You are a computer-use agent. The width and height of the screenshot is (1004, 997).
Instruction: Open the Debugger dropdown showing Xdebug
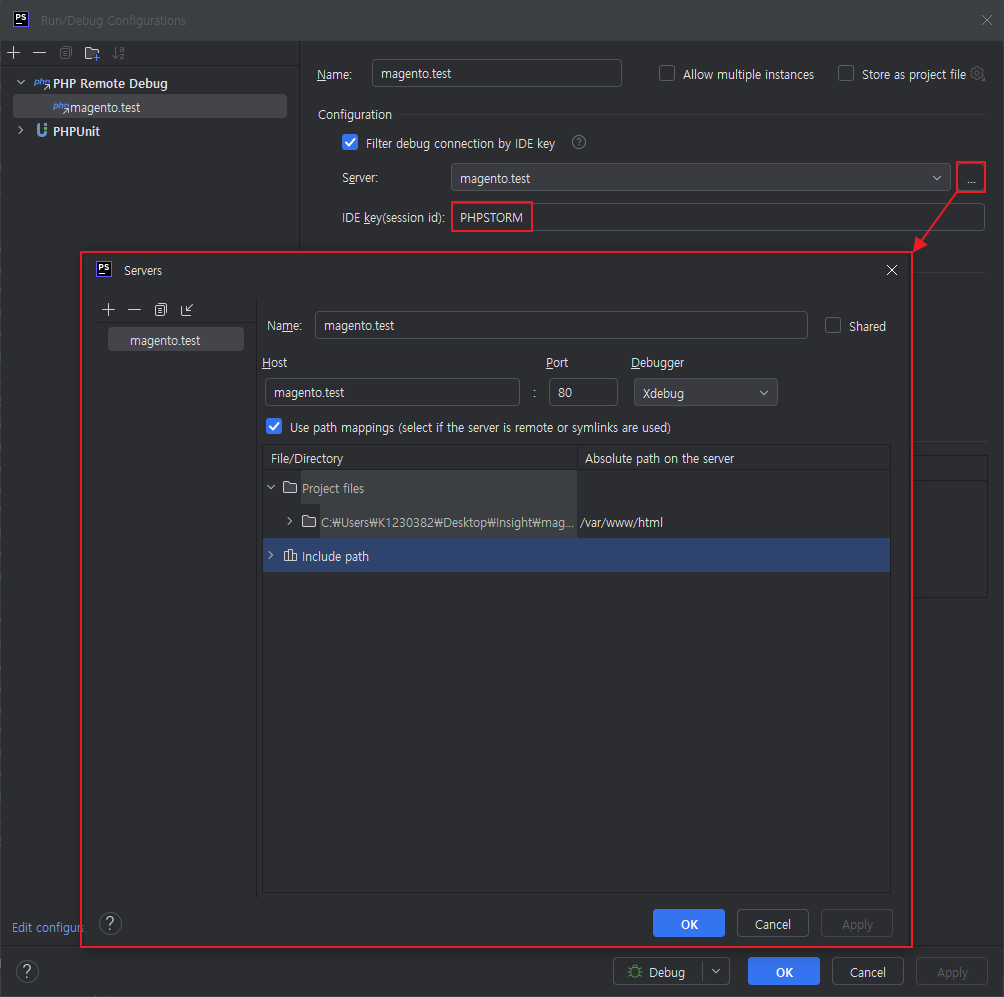click(706, 393)
